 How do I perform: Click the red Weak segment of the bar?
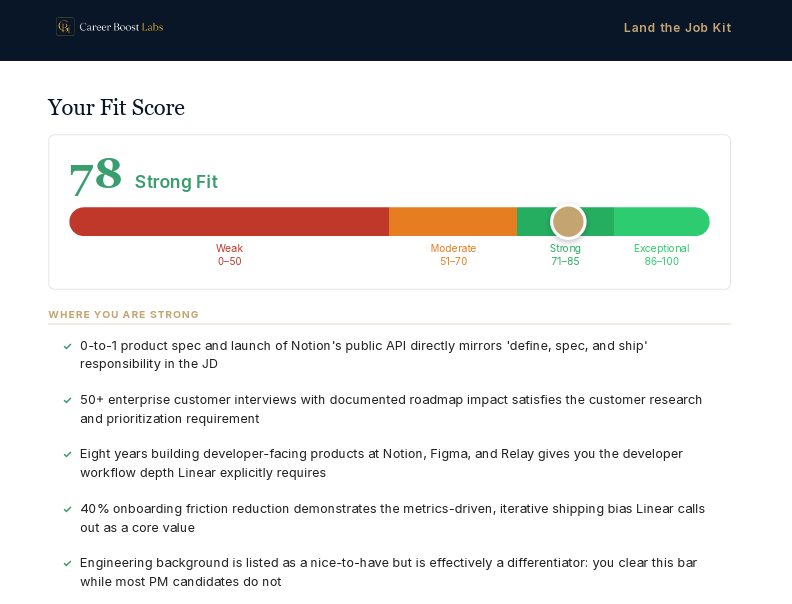point(229,222)
